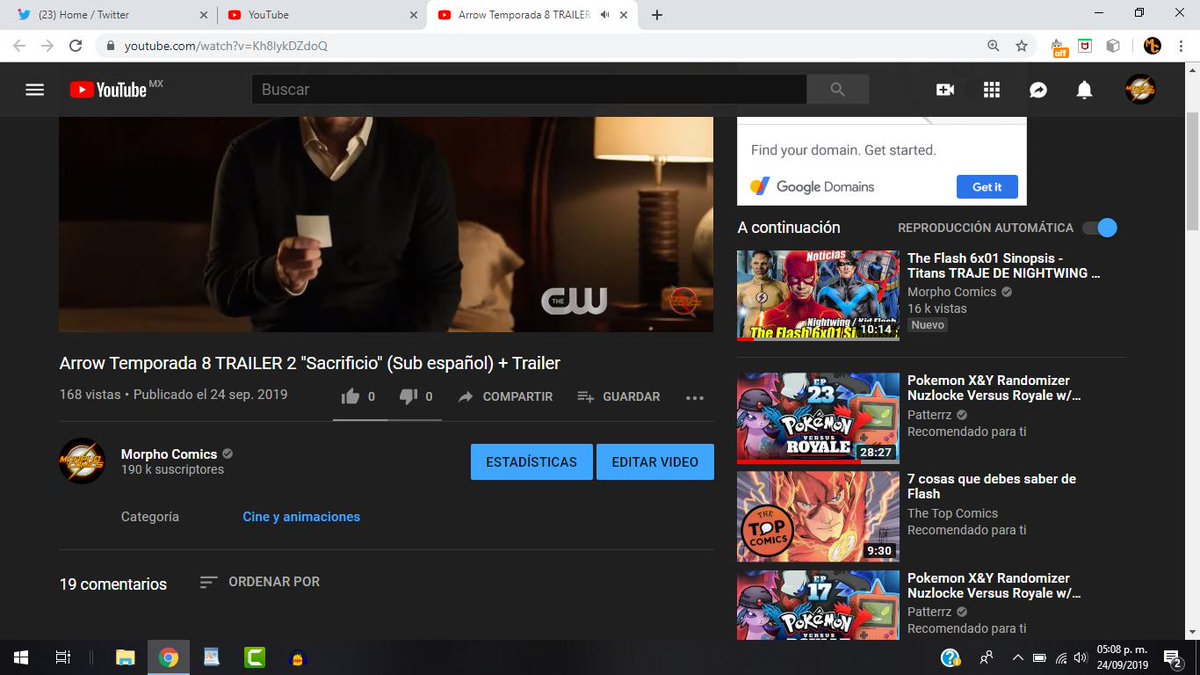Open the messages share bubble icon
The image size is (1200, 675).
pos(1038,90)
